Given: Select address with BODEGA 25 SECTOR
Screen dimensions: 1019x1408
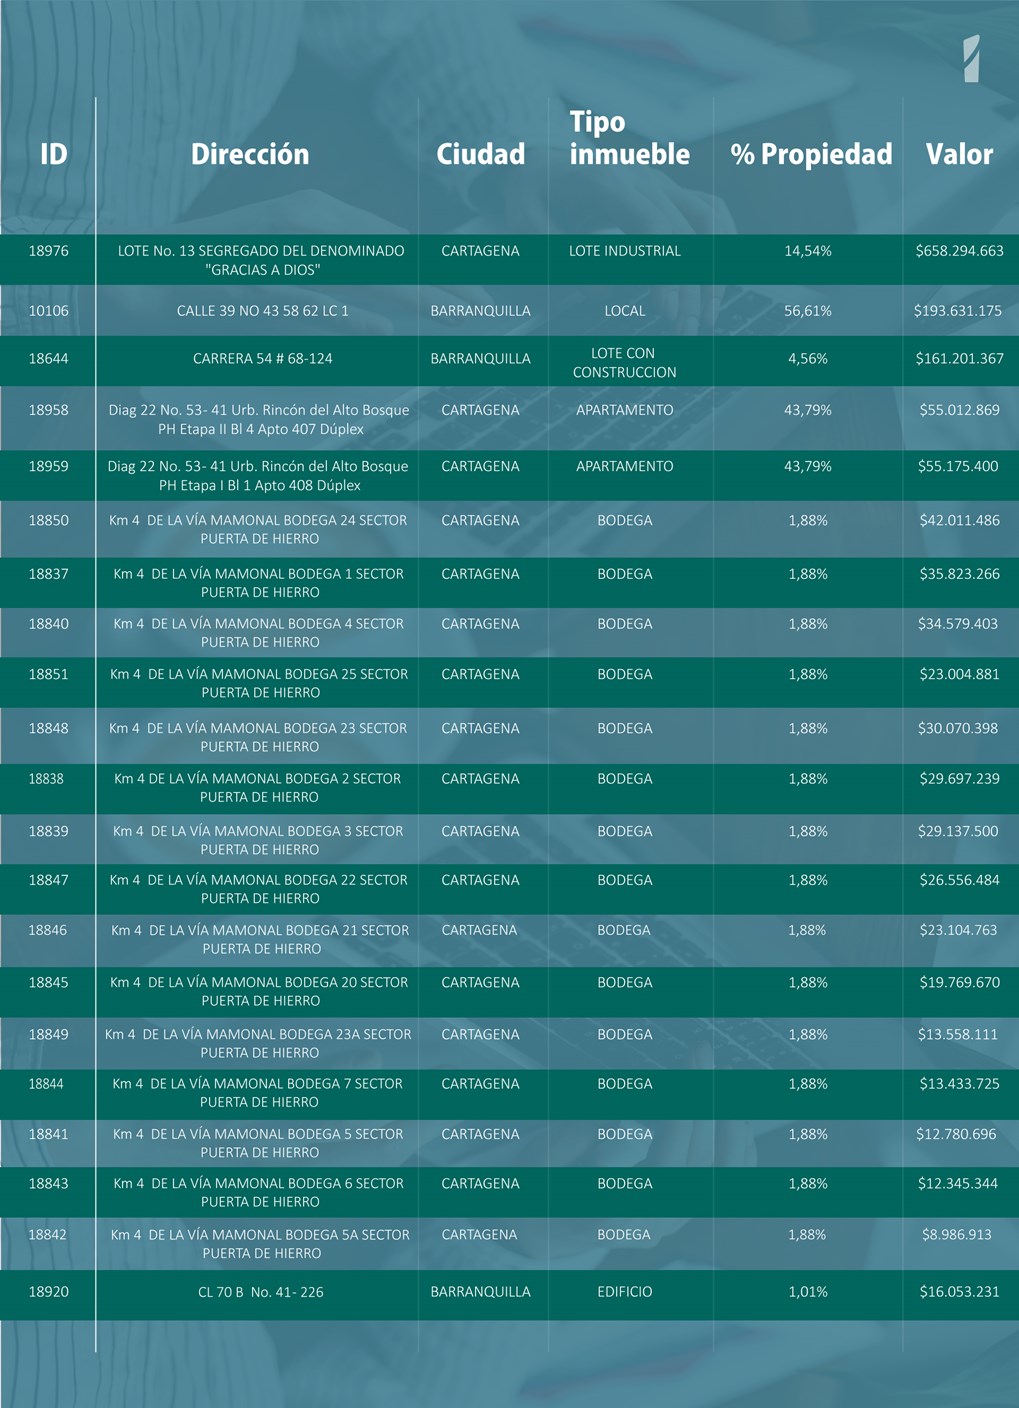Looking at the screenshot, I should click(260, 683).
